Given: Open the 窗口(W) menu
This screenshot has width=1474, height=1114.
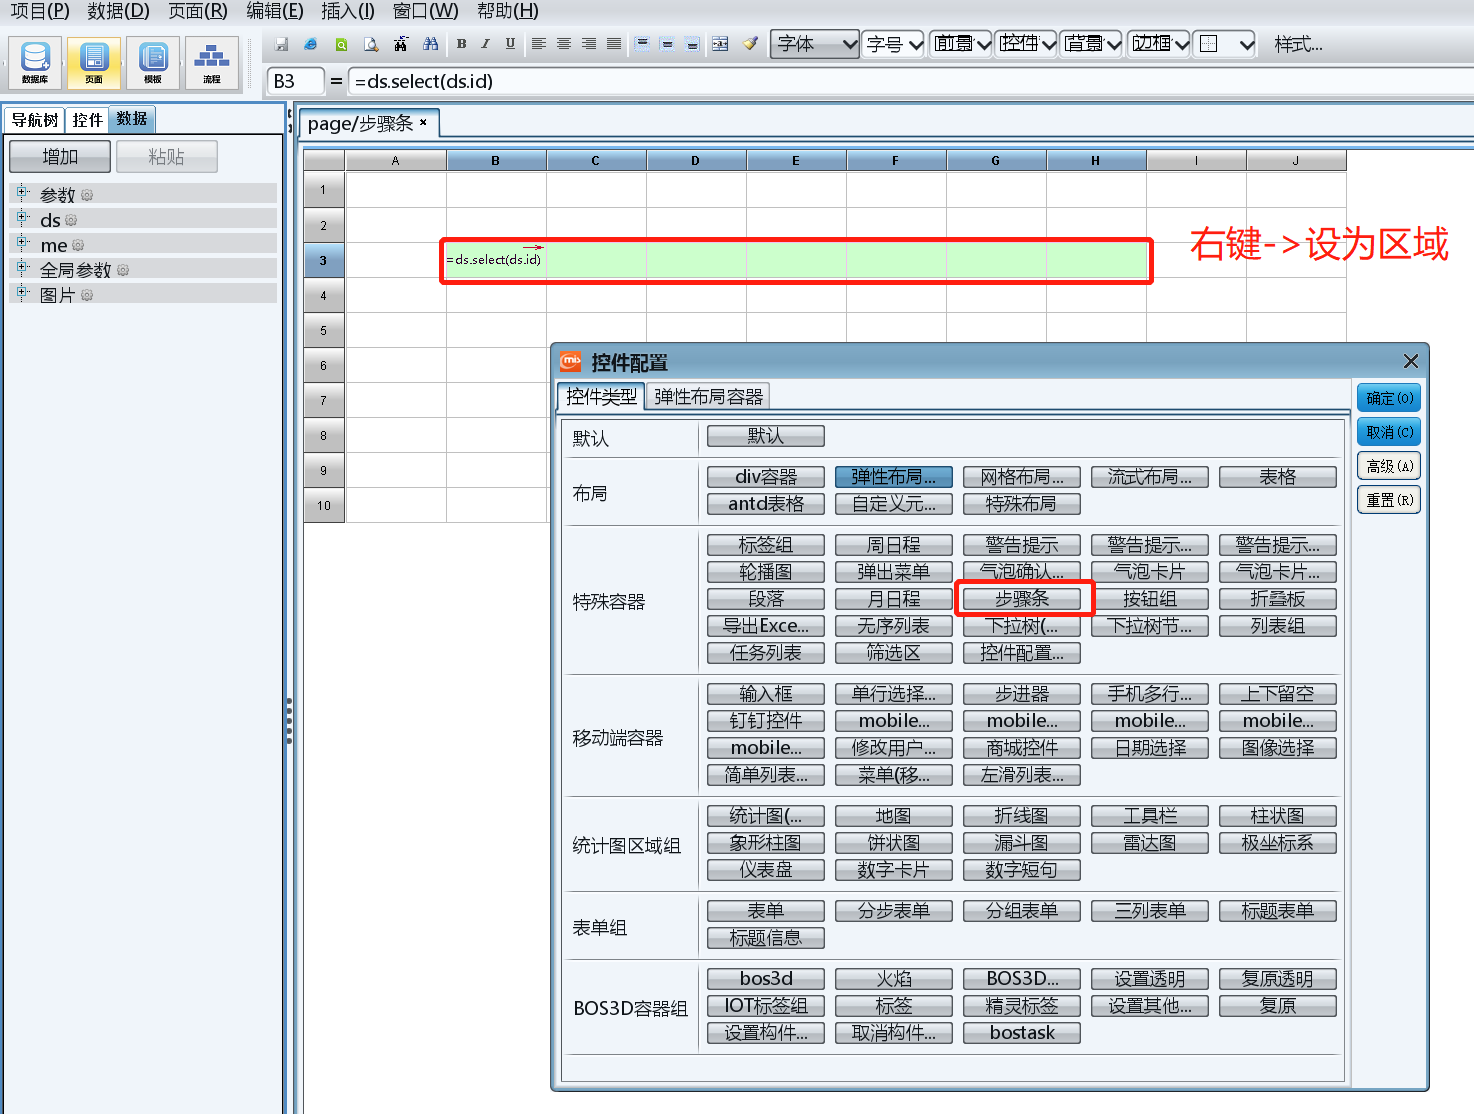Looking at the screenshot, I should coord(425,11).
